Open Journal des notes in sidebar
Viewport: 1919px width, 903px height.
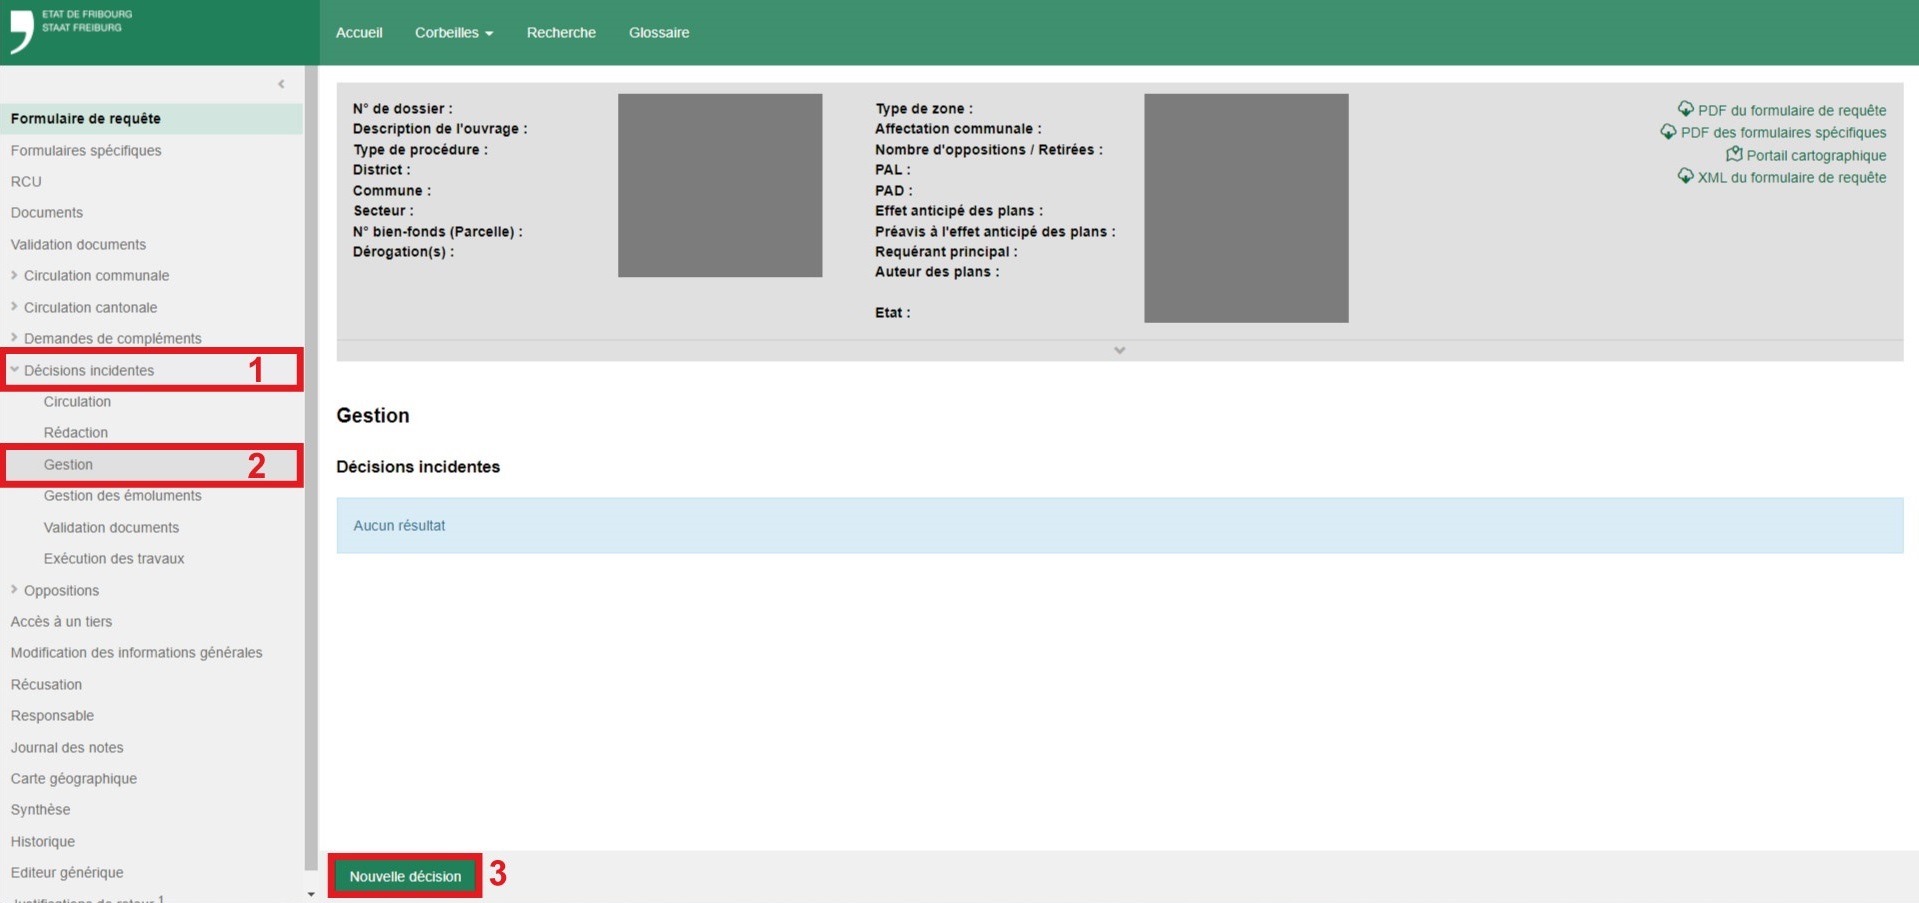pos(67,747)
